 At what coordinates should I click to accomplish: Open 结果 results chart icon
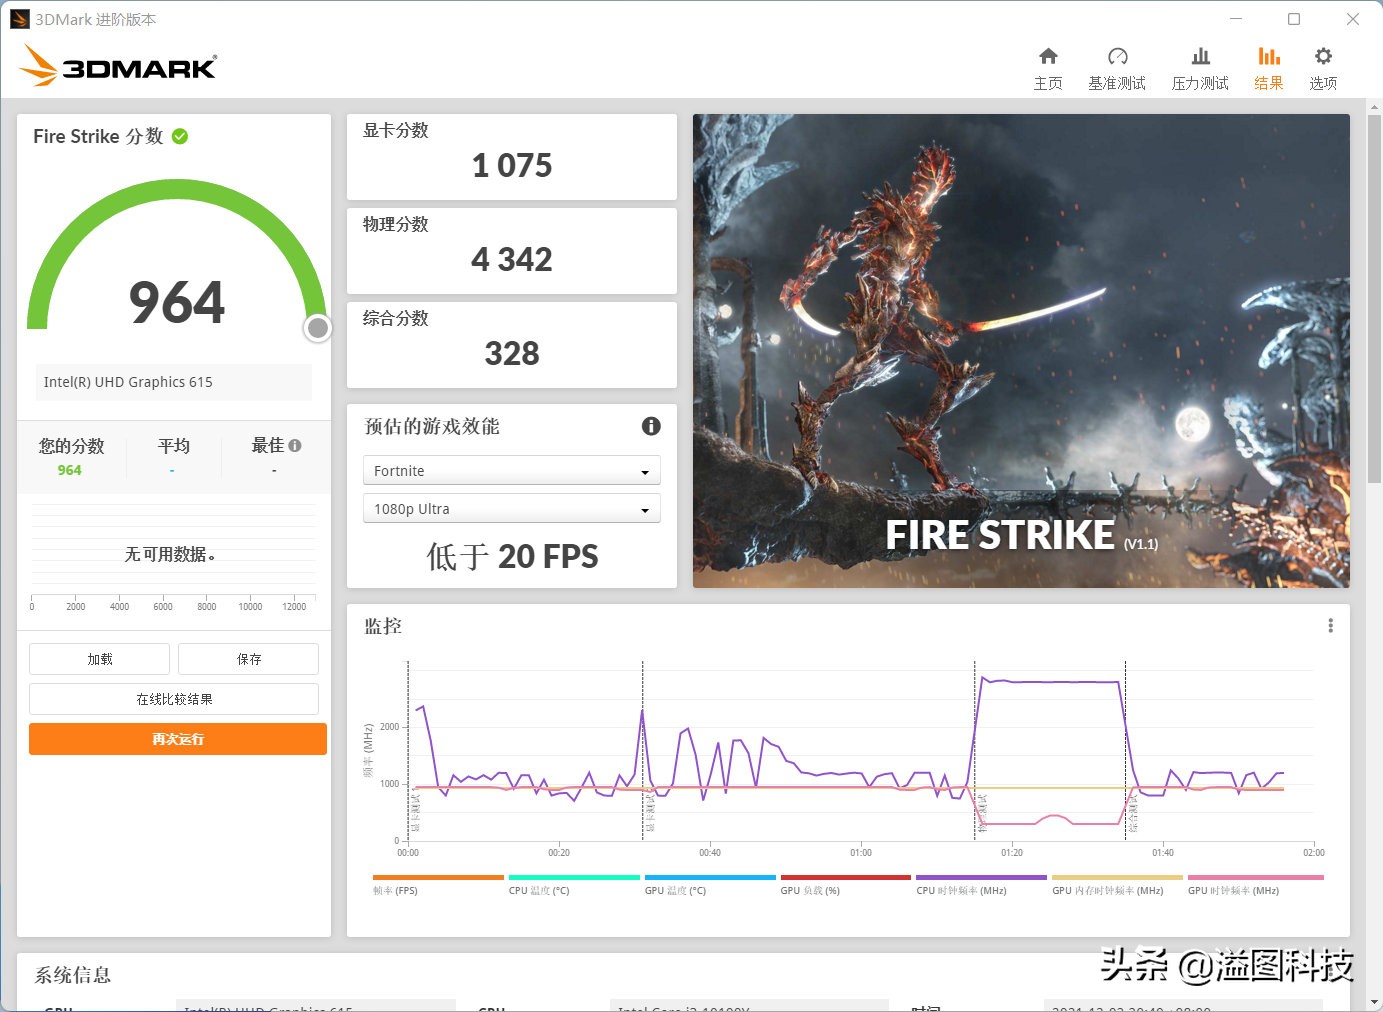(x=1269, y=56)
